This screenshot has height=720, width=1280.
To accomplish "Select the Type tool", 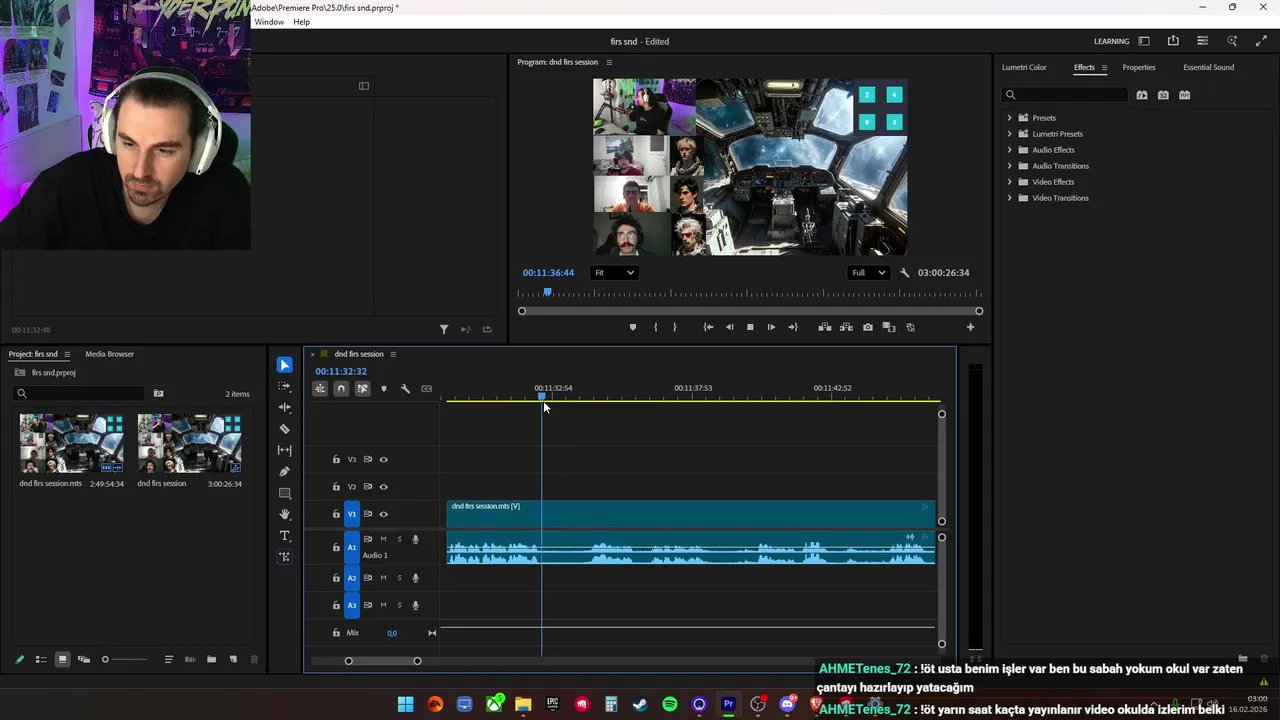I will point(285,536).
